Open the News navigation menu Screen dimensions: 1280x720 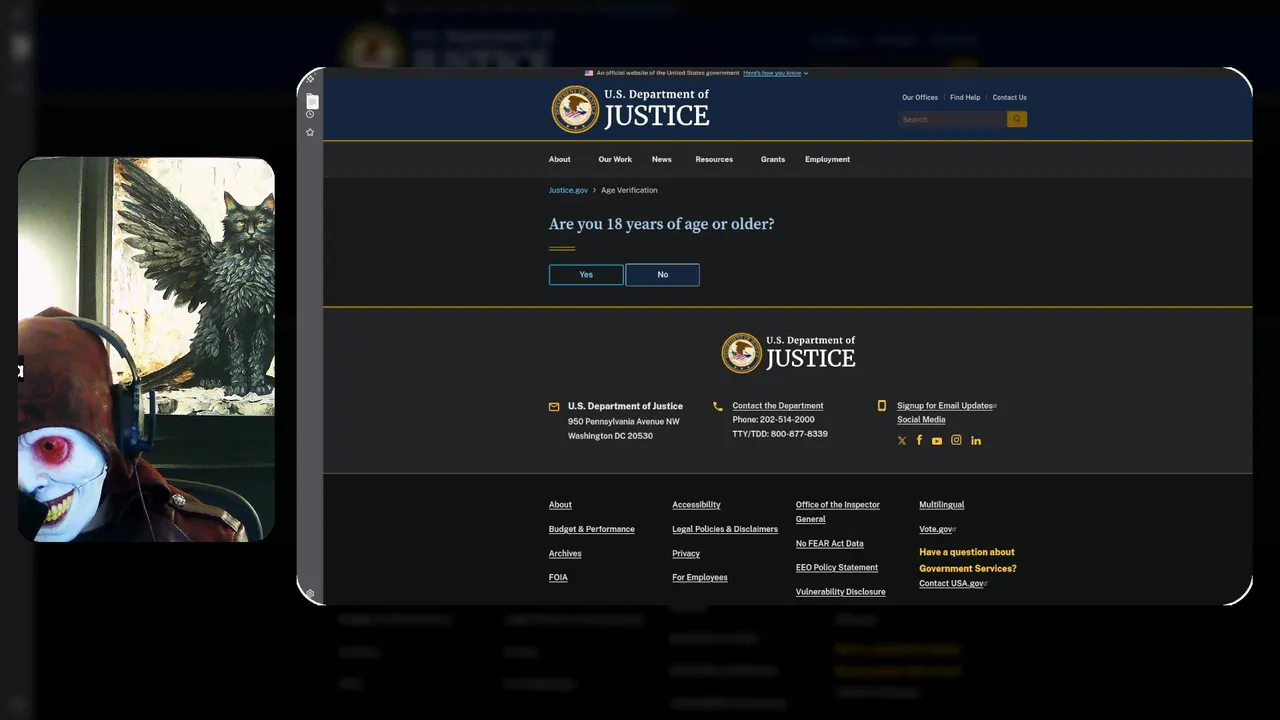coord(662,159)
